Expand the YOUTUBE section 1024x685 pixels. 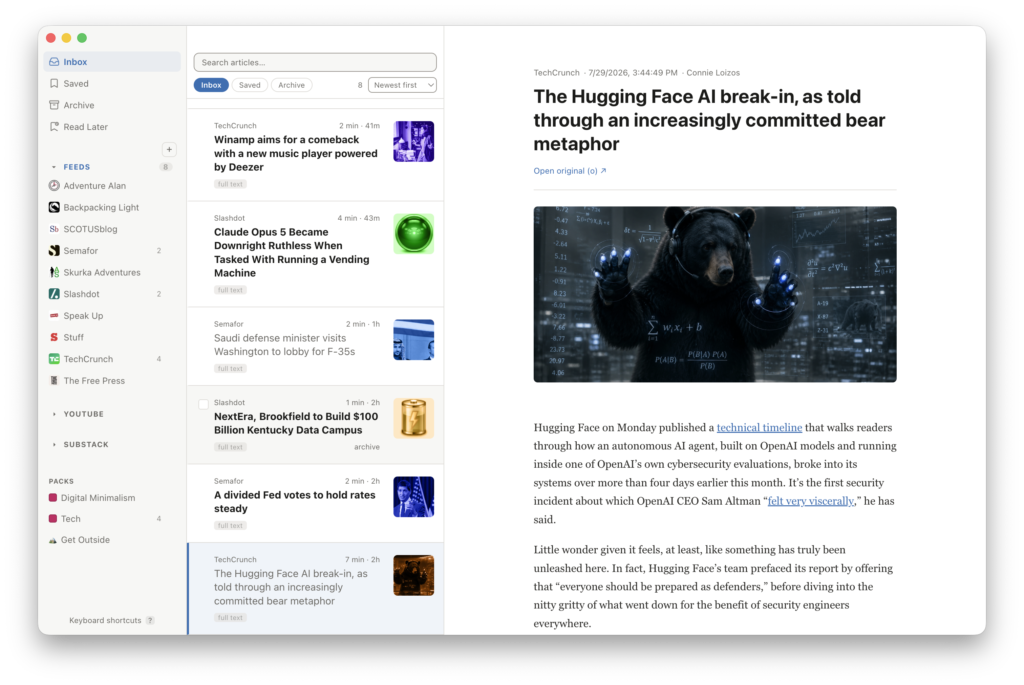[x=54, y=414]
